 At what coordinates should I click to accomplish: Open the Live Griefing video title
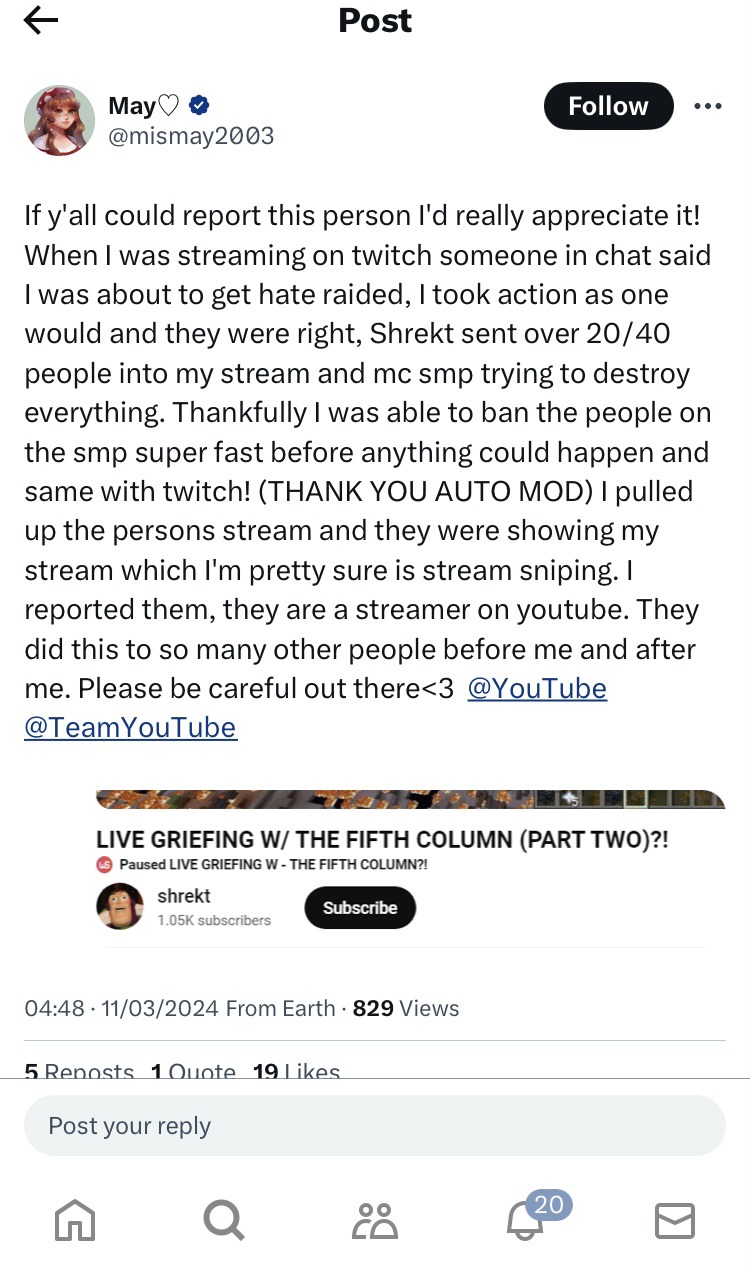click(382, 840)
